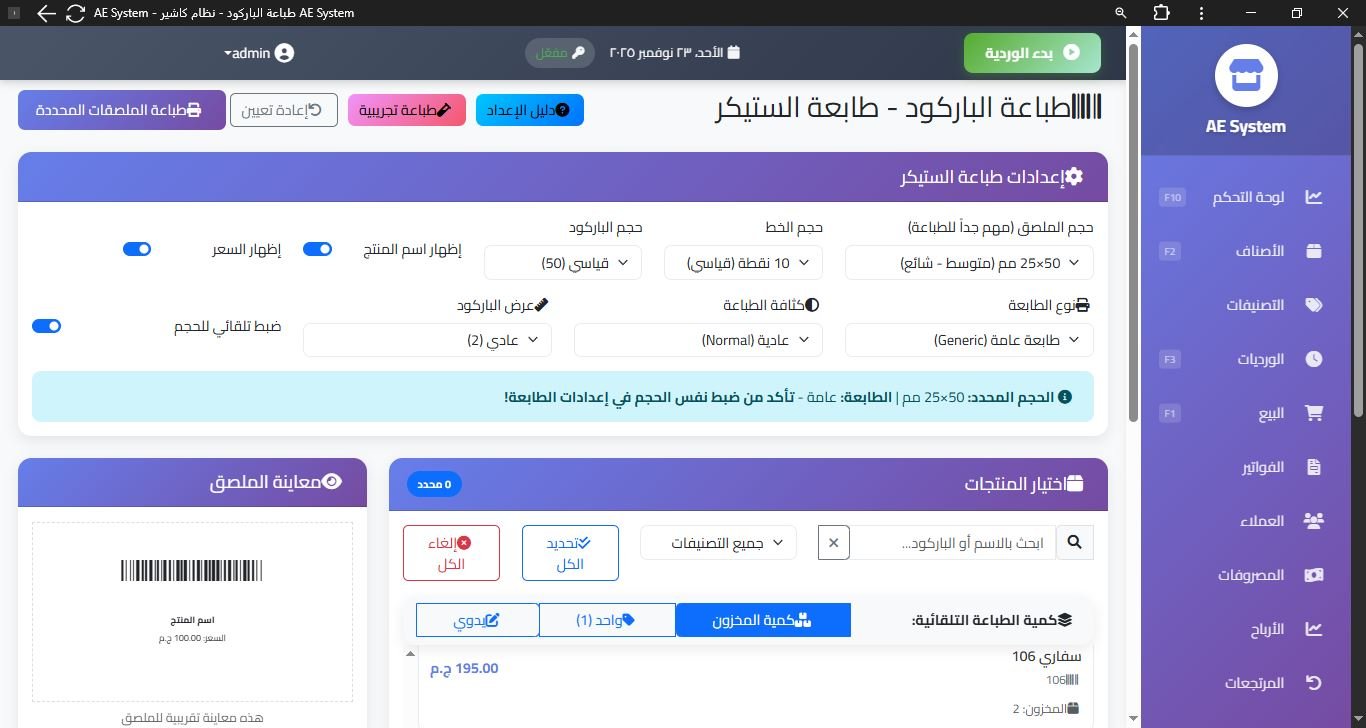The height and width of the screenshot is (728, 1366).
Task: Expand the جميع التصنيفات categories filter
Action: pyautogui.click(x=717, y=542)
